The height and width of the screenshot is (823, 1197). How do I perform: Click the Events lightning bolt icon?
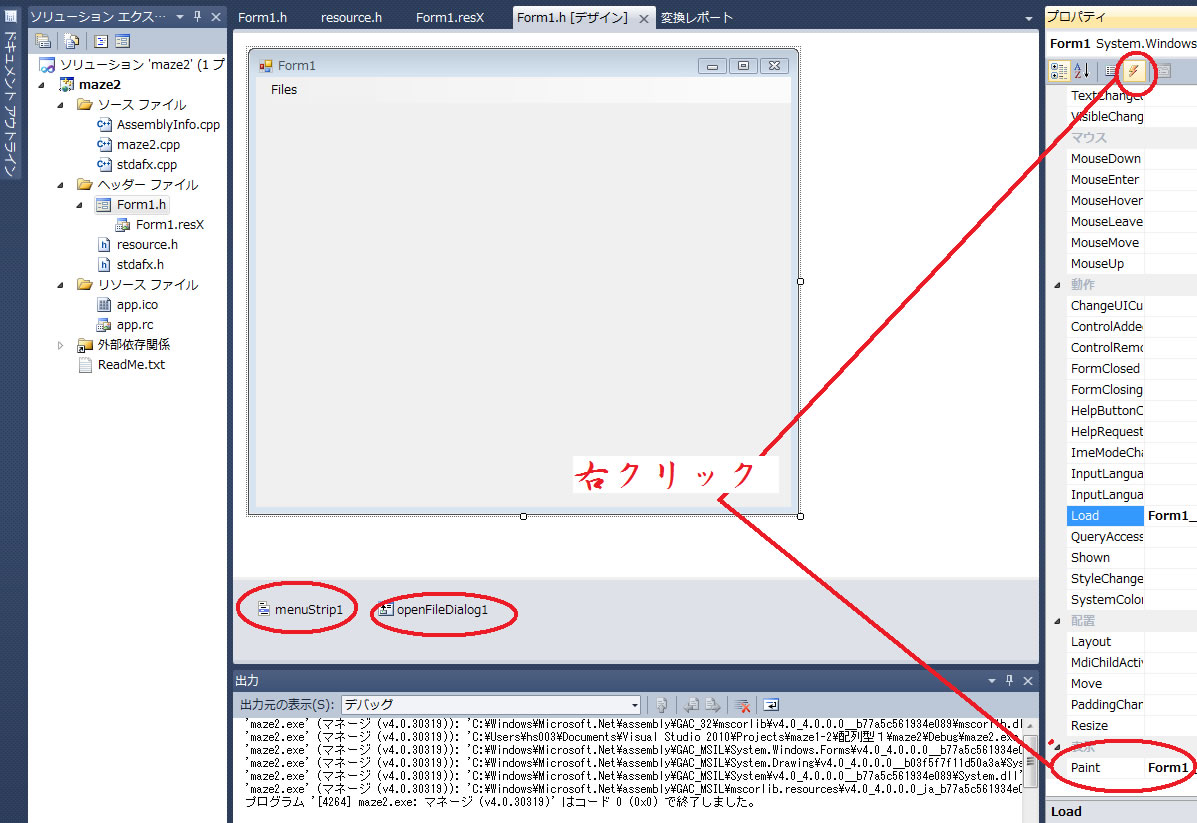pyautogui.click(x=1134, y=70)
